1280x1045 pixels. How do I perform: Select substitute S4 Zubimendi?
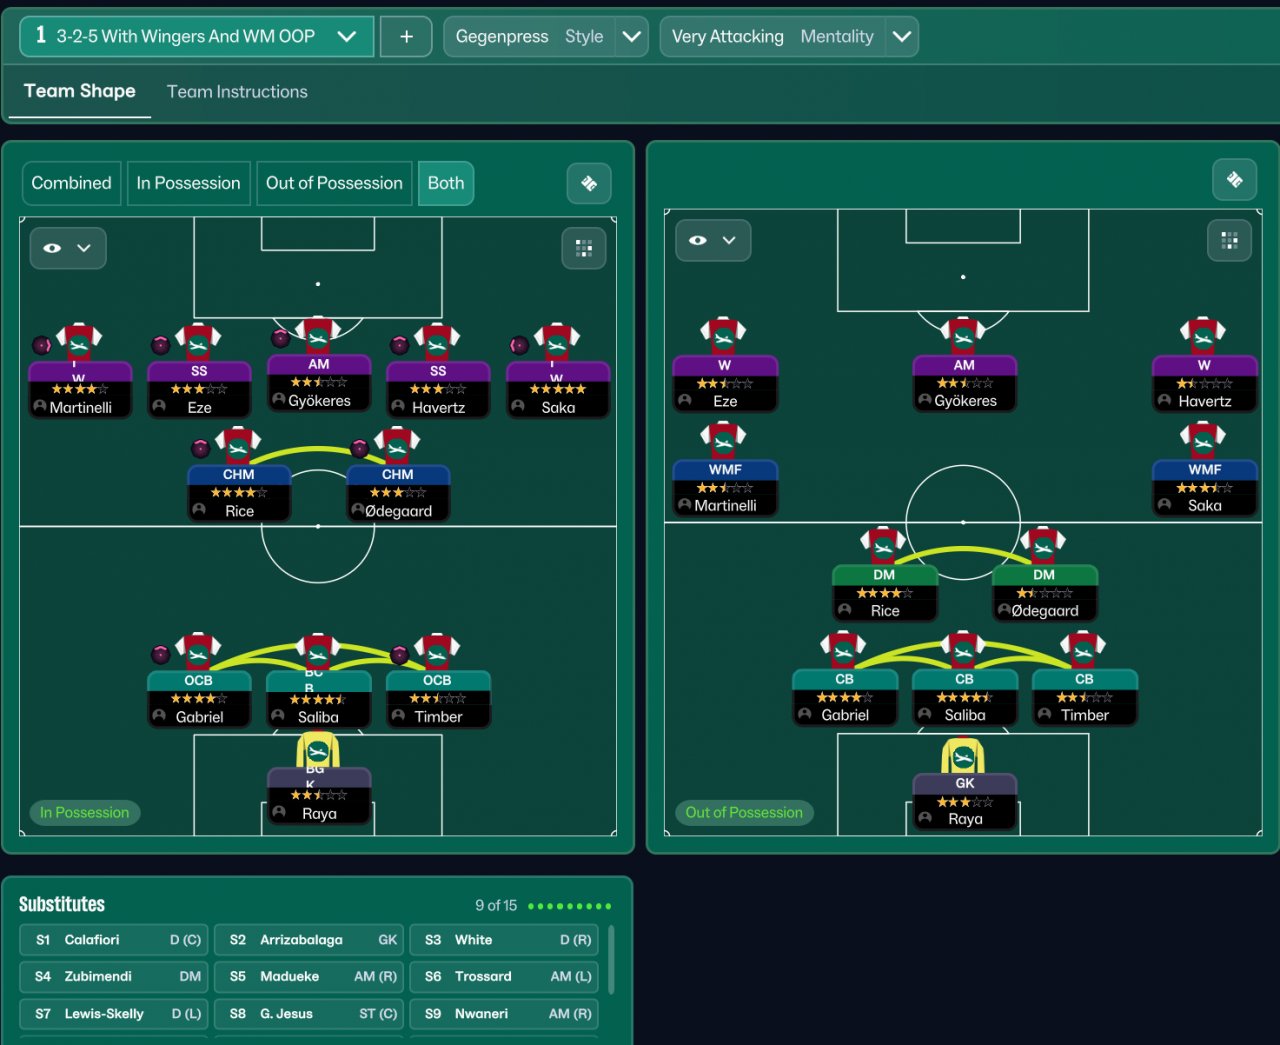[x=113, y=977]
